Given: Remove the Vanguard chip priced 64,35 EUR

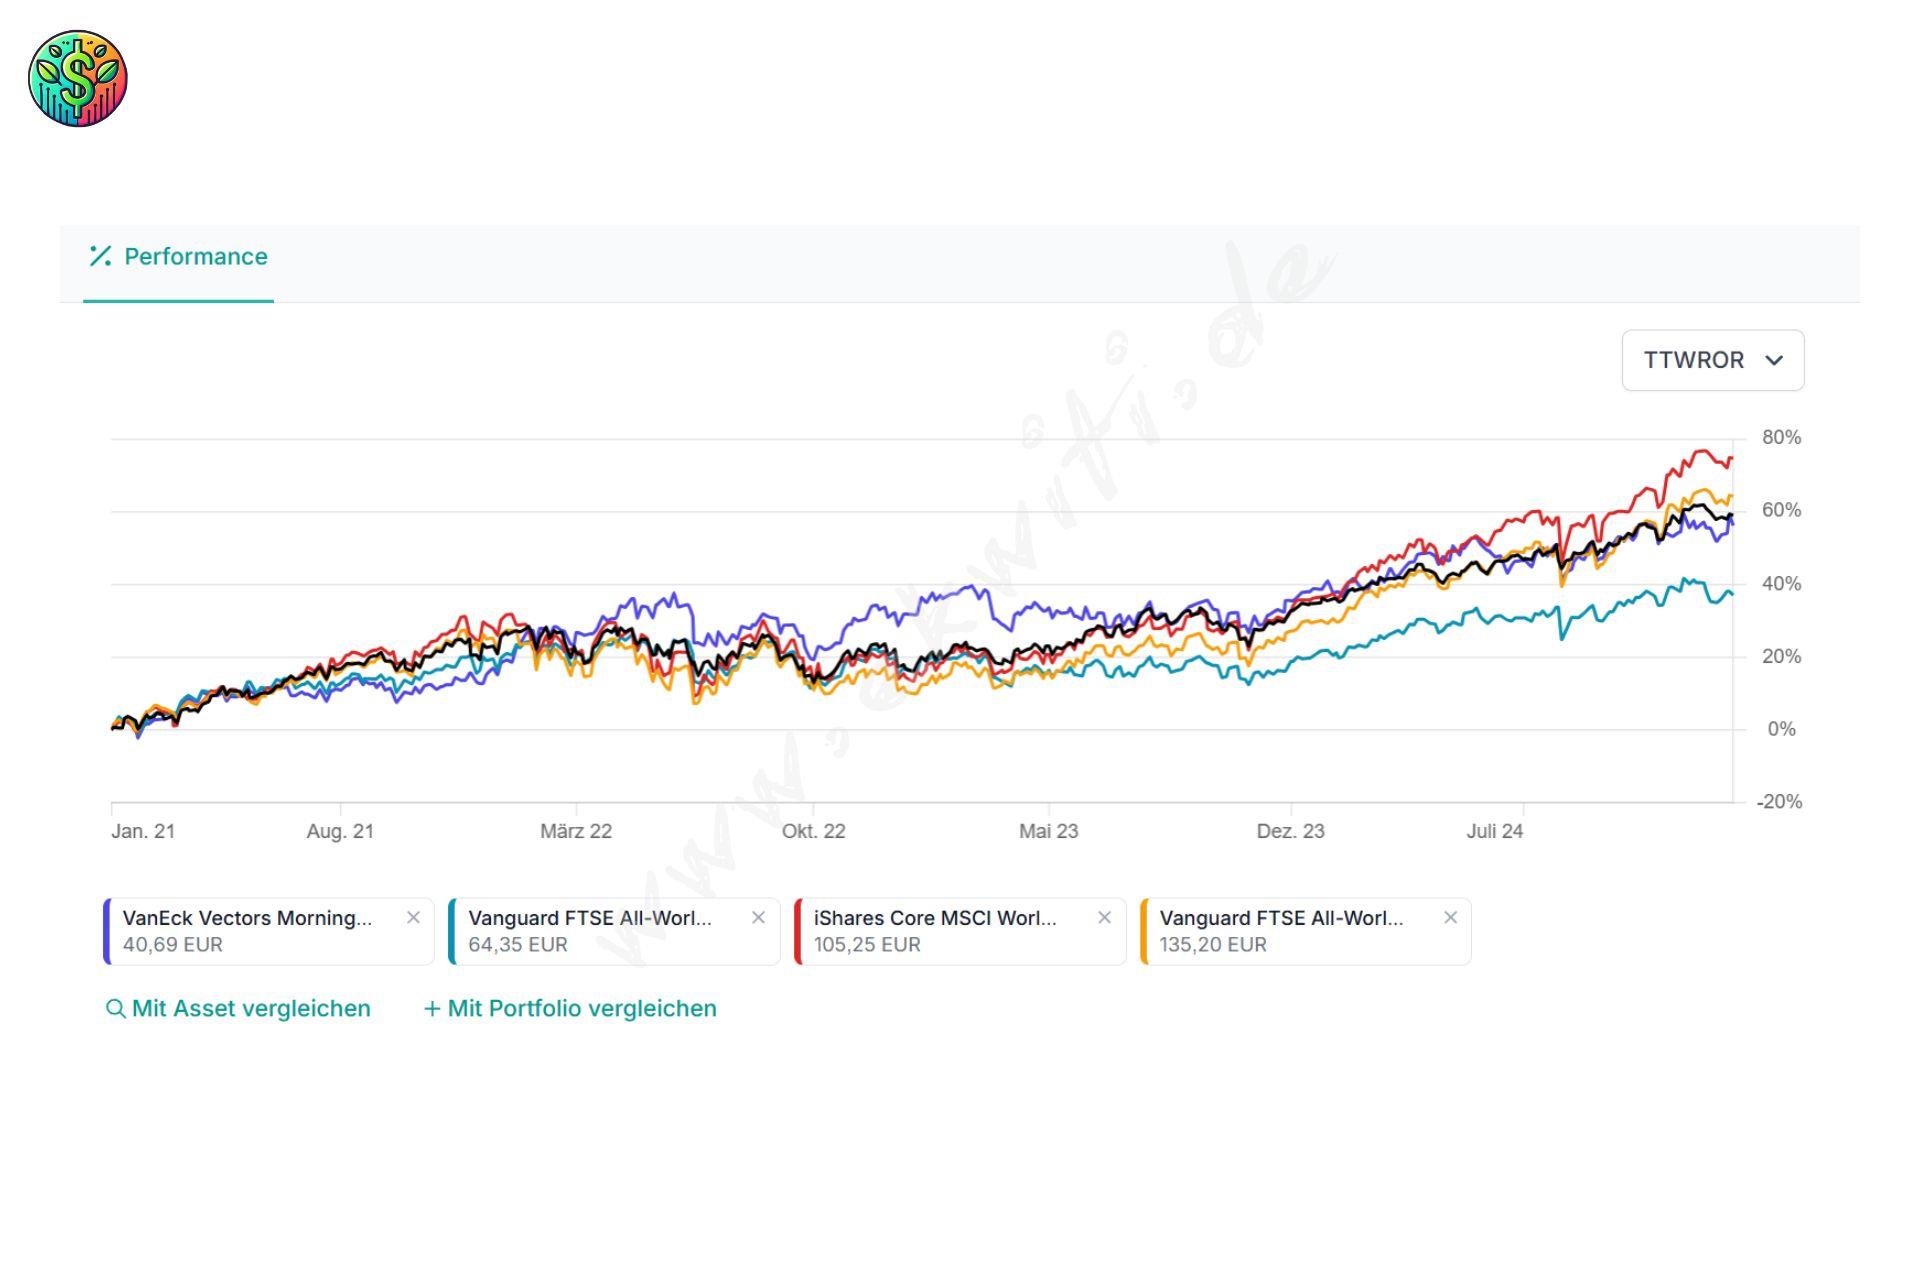Looking at the screenshot, I should pos(758,918).
